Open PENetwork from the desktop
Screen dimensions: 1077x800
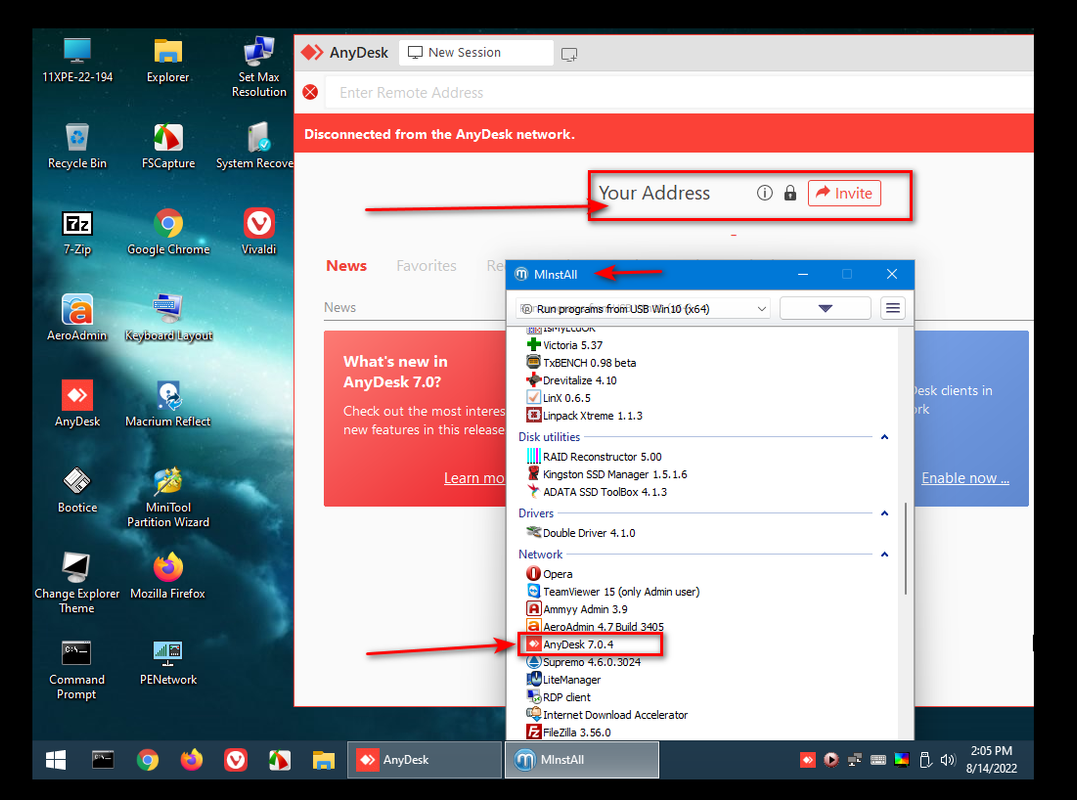(168, 661)
